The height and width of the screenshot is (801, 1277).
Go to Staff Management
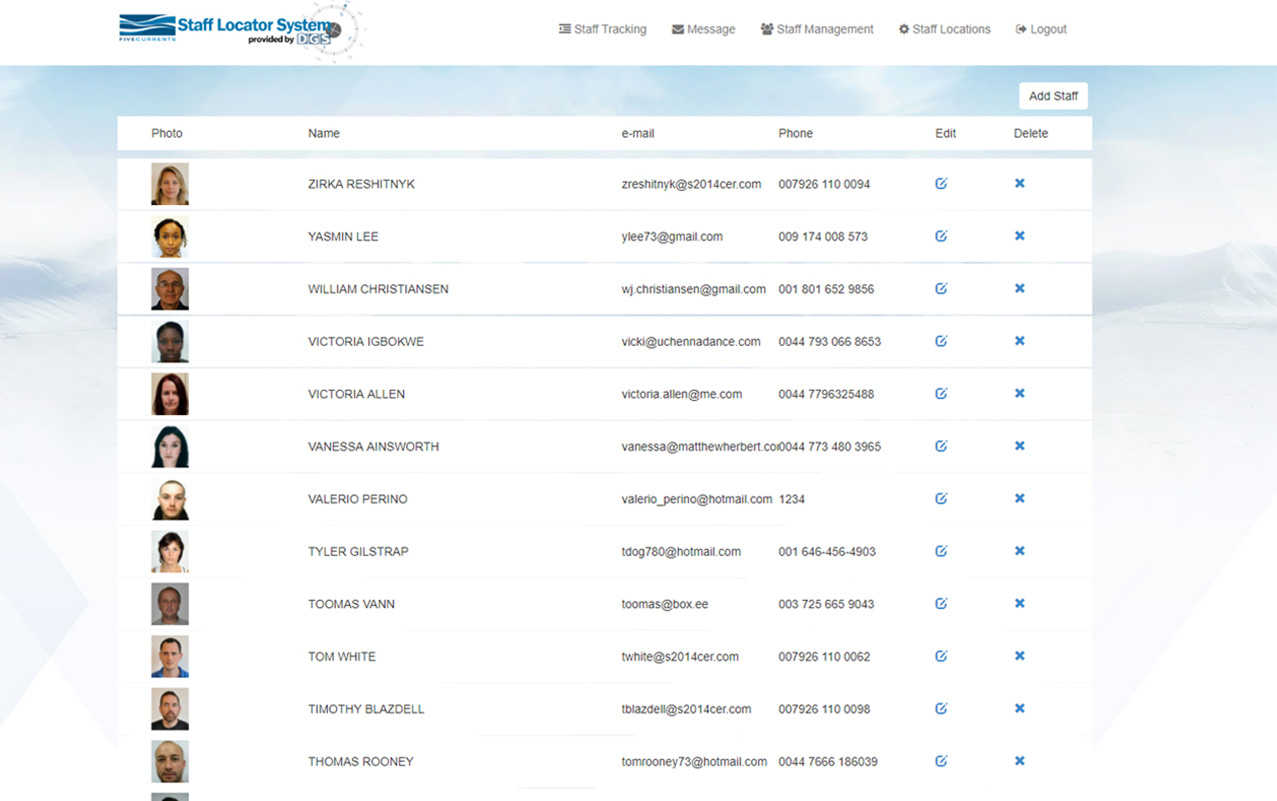pos(817,29)
